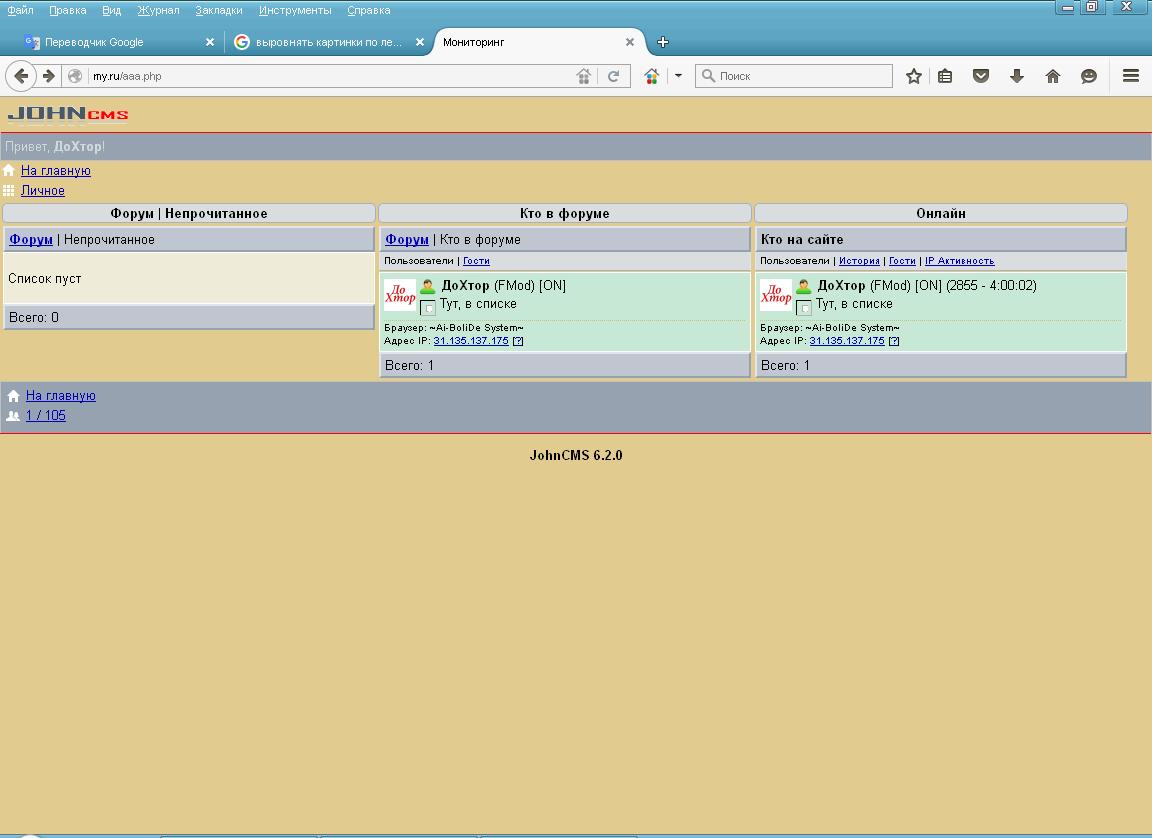
Task: Click the JohnCMS logo
Action: [68, 114]
